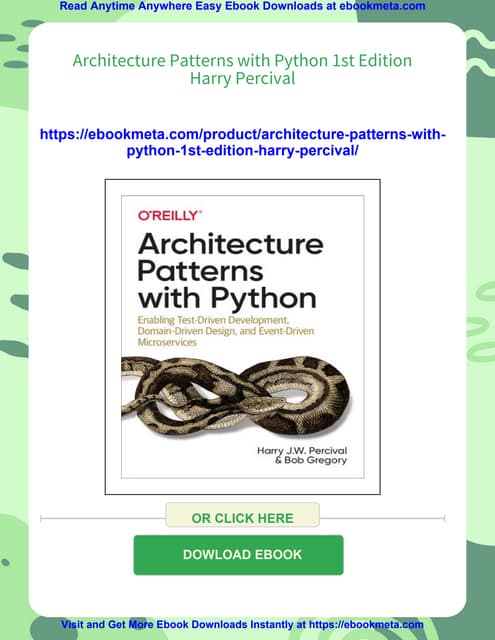Click the python snake illustration
The width and height of the screenshot is (495, 640).
pos(236,394)
